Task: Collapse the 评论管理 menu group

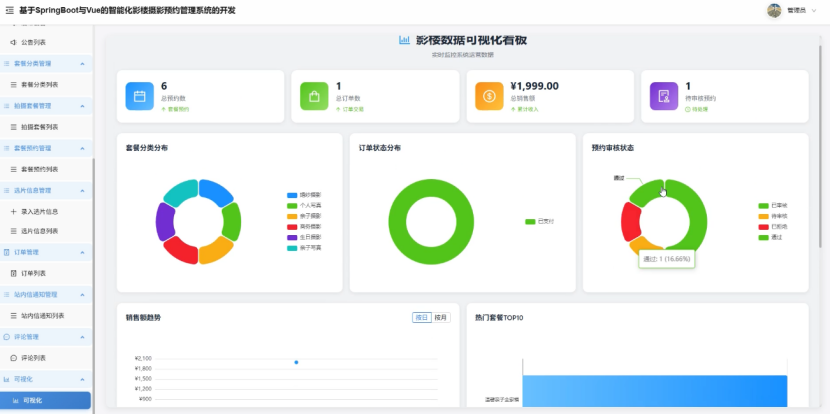Action: click(x=82, y=337)
